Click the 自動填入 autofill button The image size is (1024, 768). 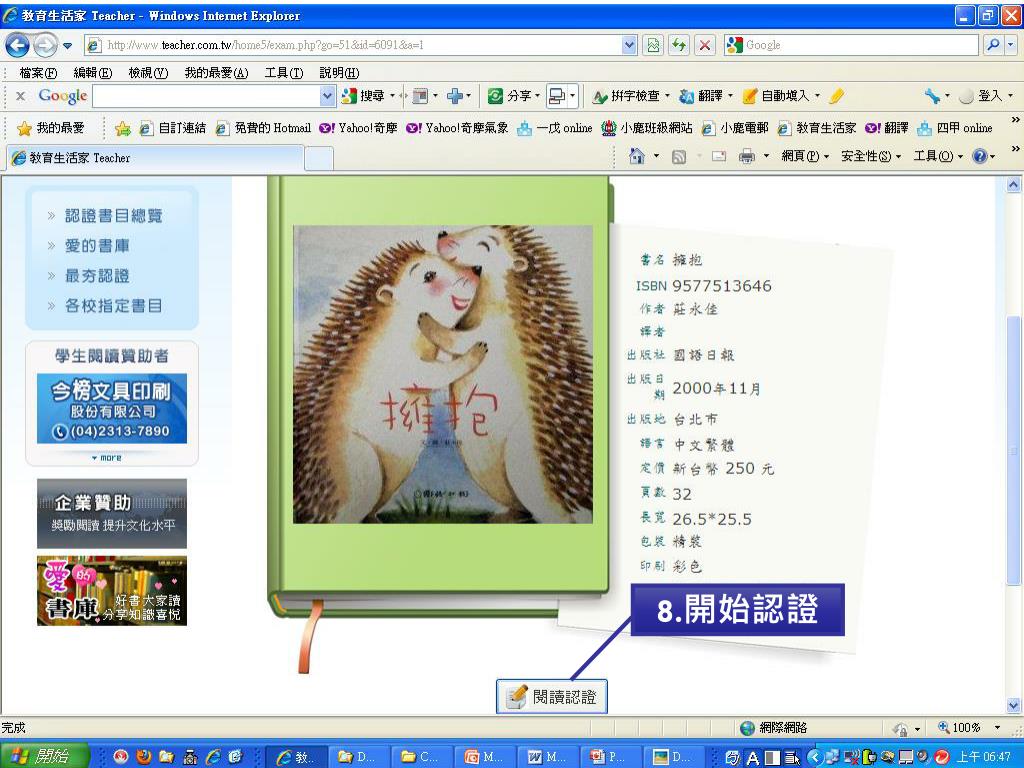pos(776,96)
